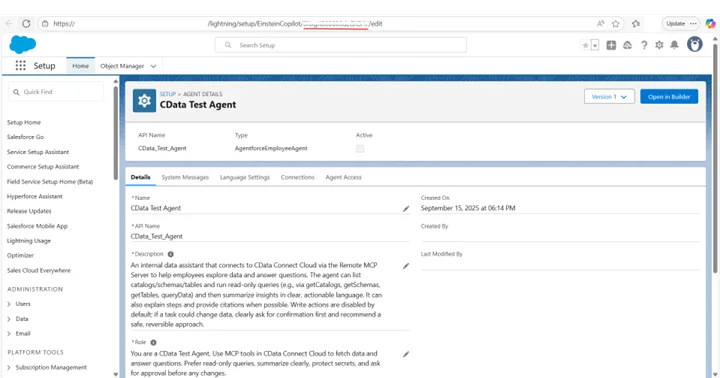Click the SETUP breadcrumb link
The width and height of the screenshot is (720, 378).
click(x=168, y=94)
